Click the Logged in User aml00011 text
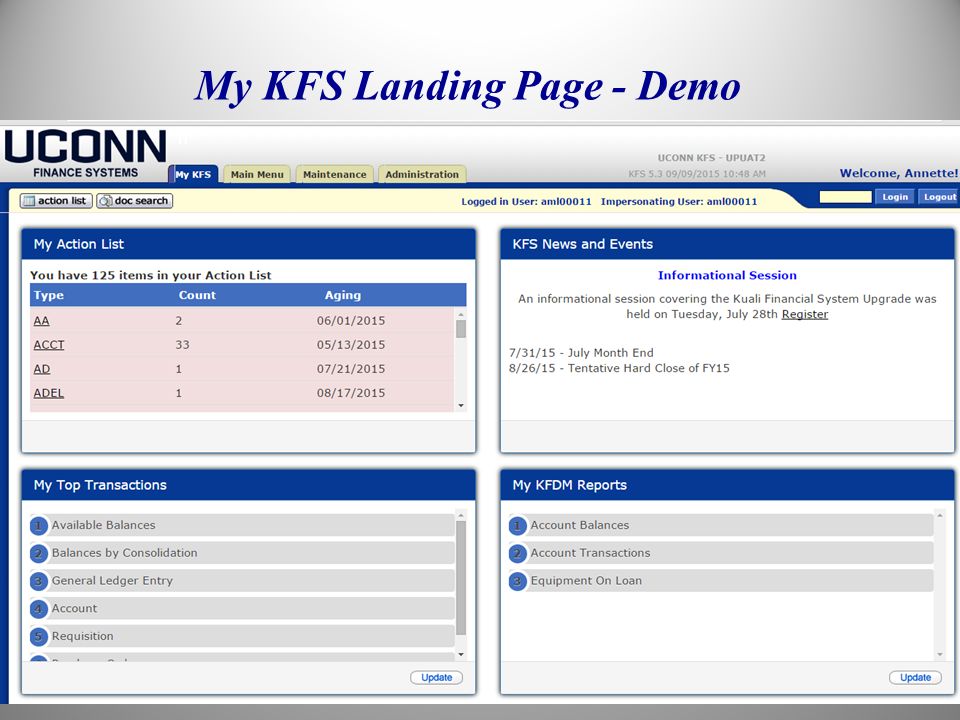Screen dimensions: 960x720 [527, 201]
